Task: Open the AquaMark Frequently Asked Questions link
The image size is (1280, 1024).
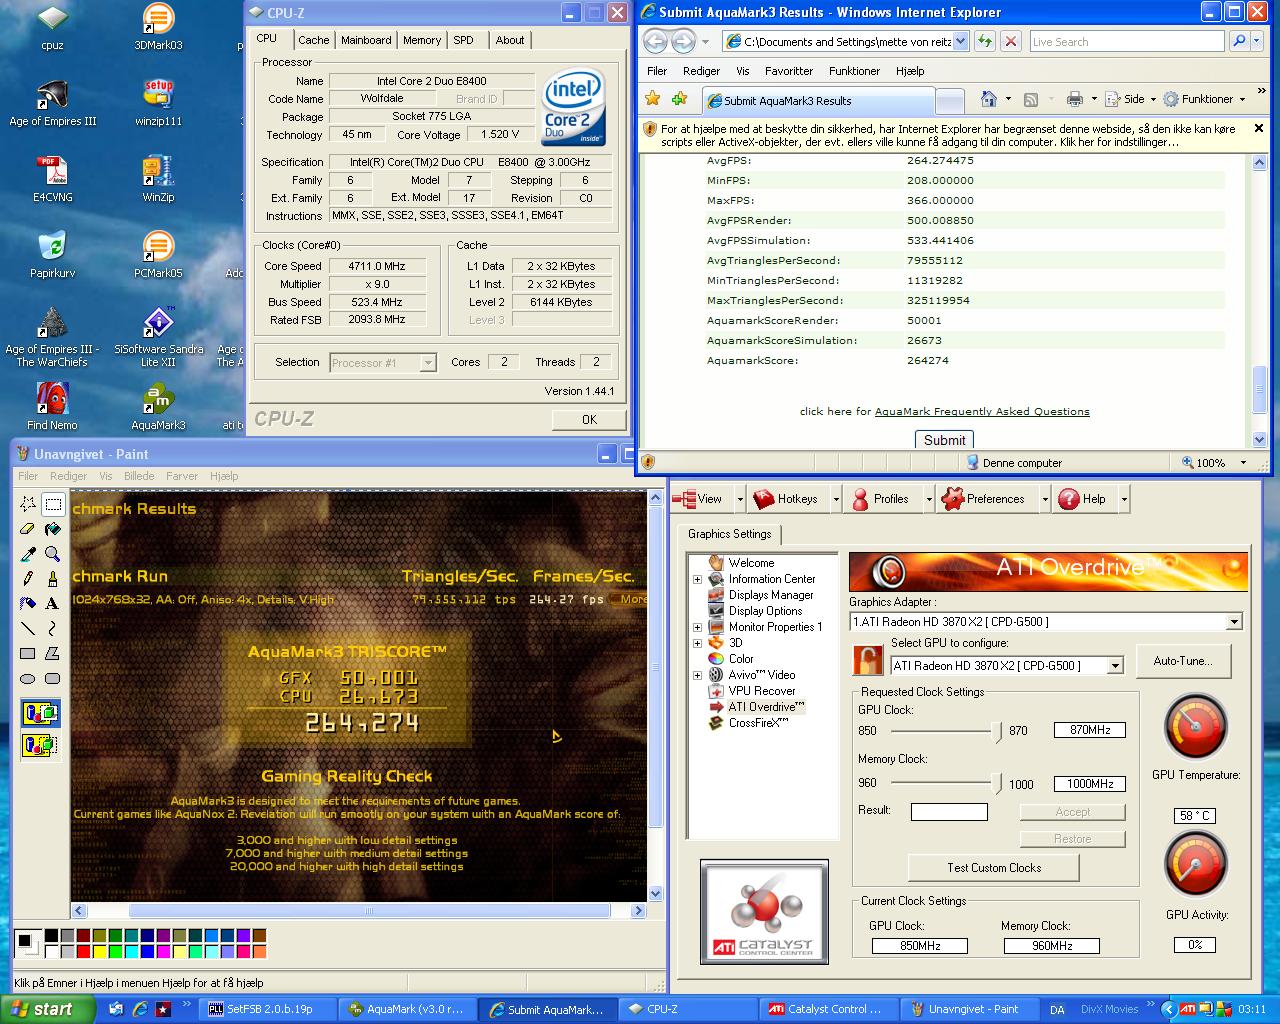Action: [x=982, y=411]
